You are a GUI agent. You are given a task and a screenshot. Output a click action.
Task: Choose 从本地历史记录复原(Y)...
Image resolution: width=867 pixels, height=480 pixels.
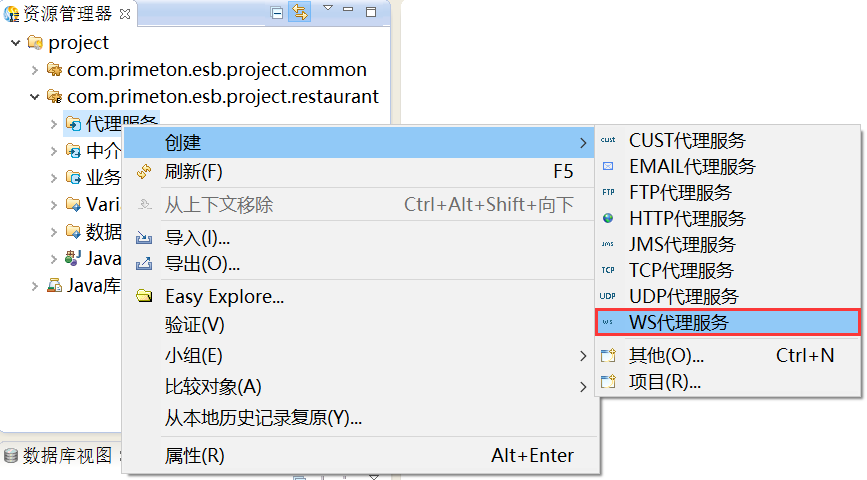[359, 418]
